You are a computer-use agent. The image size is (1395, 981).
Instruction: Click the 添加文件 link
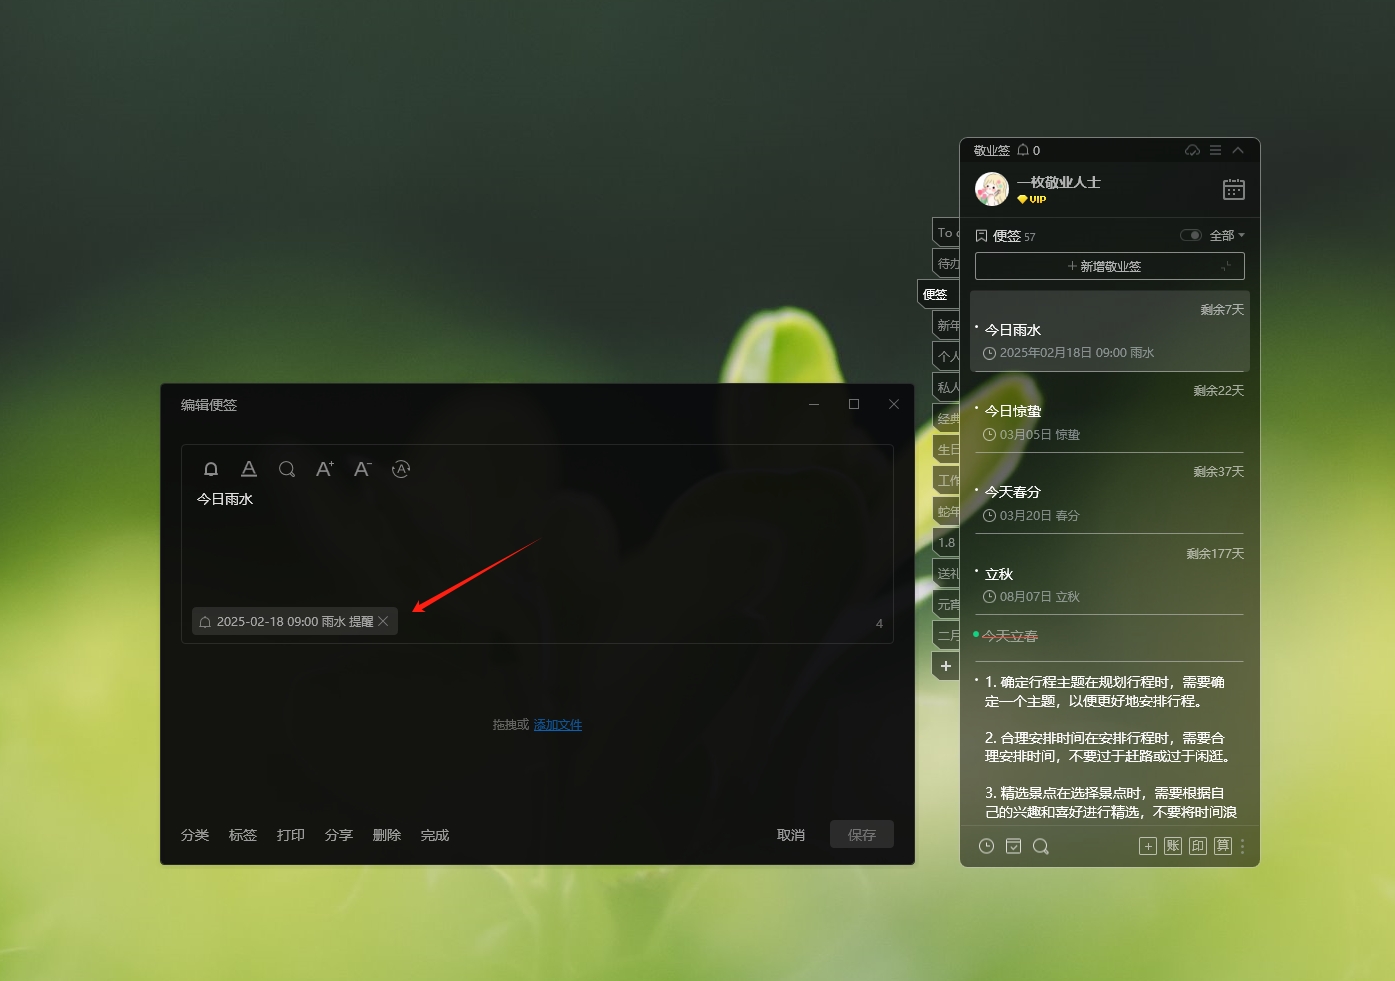558,725
